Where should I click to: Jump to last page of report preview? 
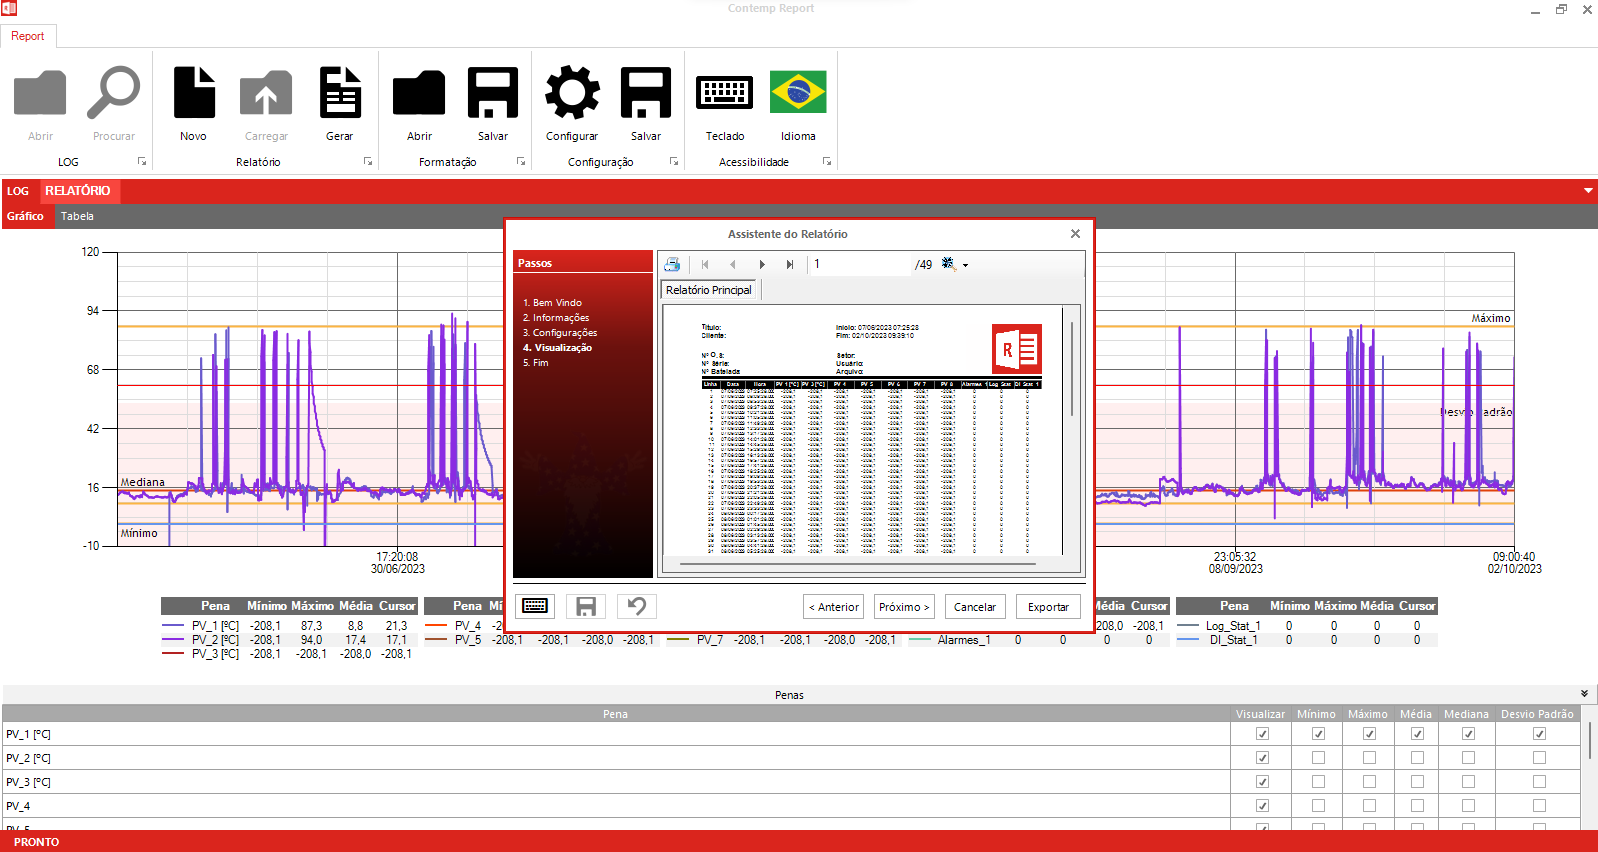pos(790,264)
